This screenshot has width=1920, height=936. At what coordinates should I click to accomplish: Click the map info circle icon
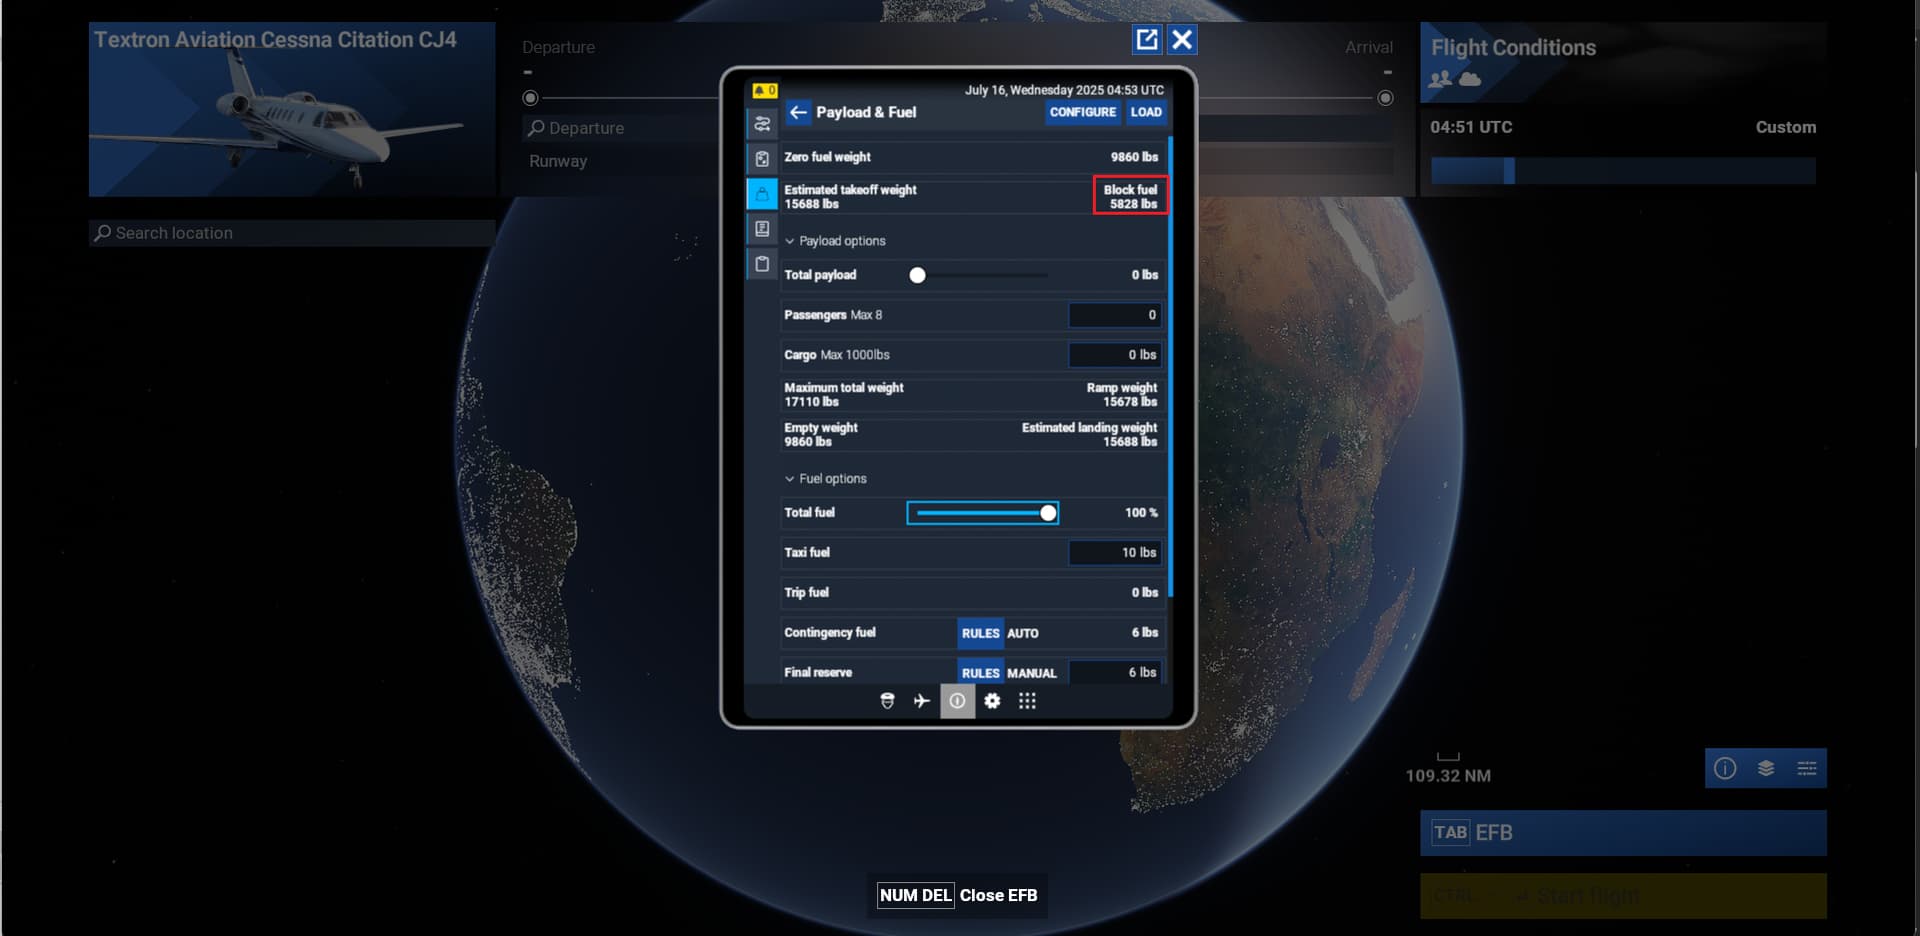1725,768
